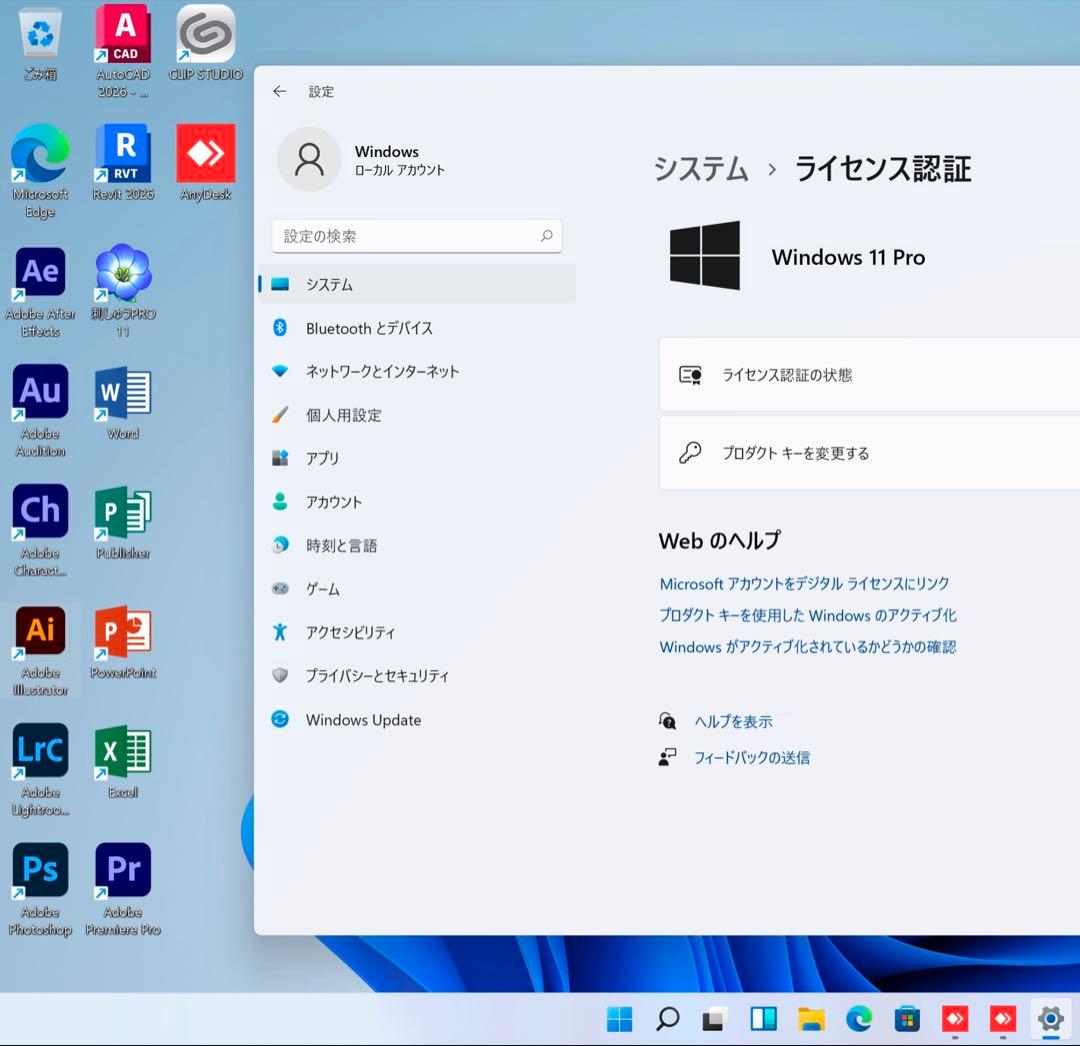The height and width of the screenshot is (1046, 1080).
Task: Expand the ライセンス認証の状態 section
Action: (x=870, y=374)
